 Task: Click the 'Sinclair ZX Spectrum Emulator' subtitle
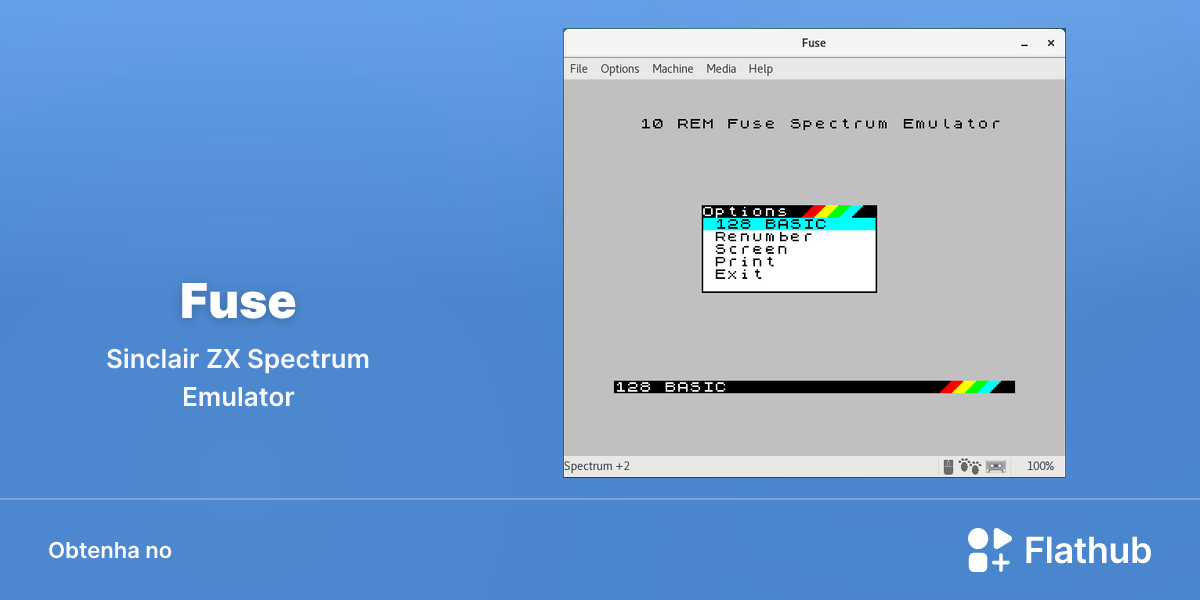tap(238, 378)
